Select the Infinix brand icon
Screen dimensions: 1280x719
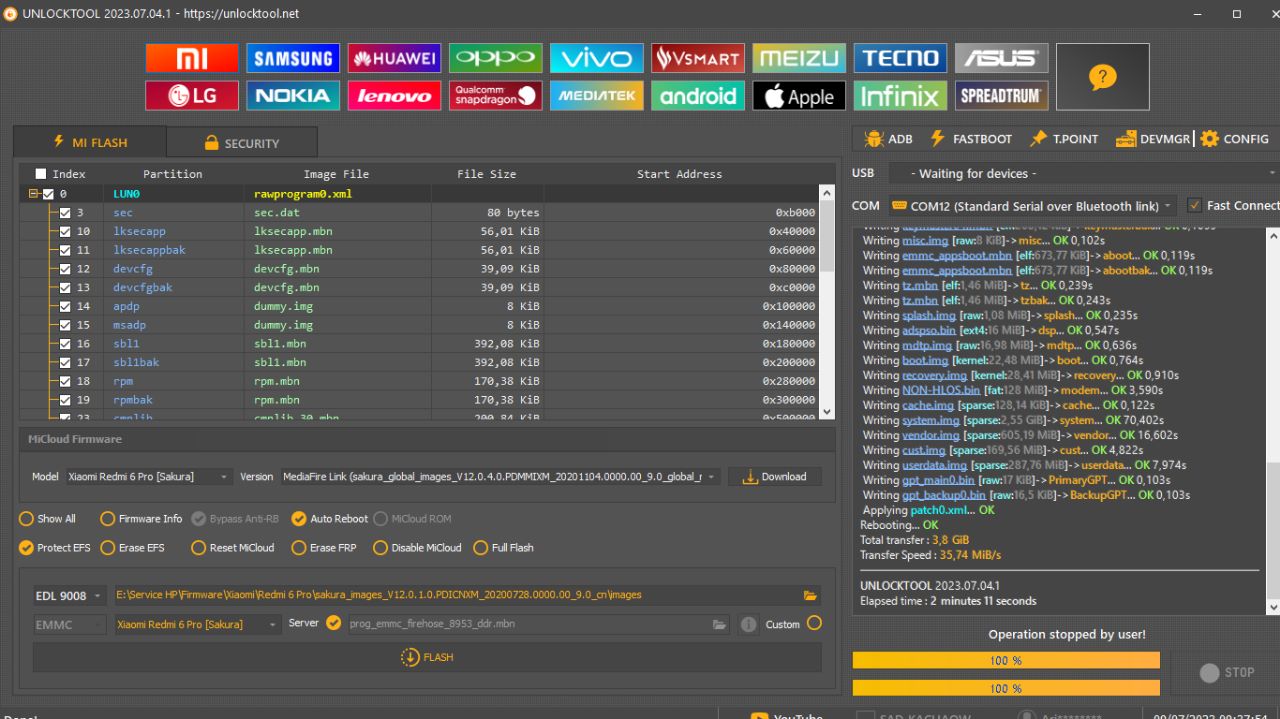point(900,96)
